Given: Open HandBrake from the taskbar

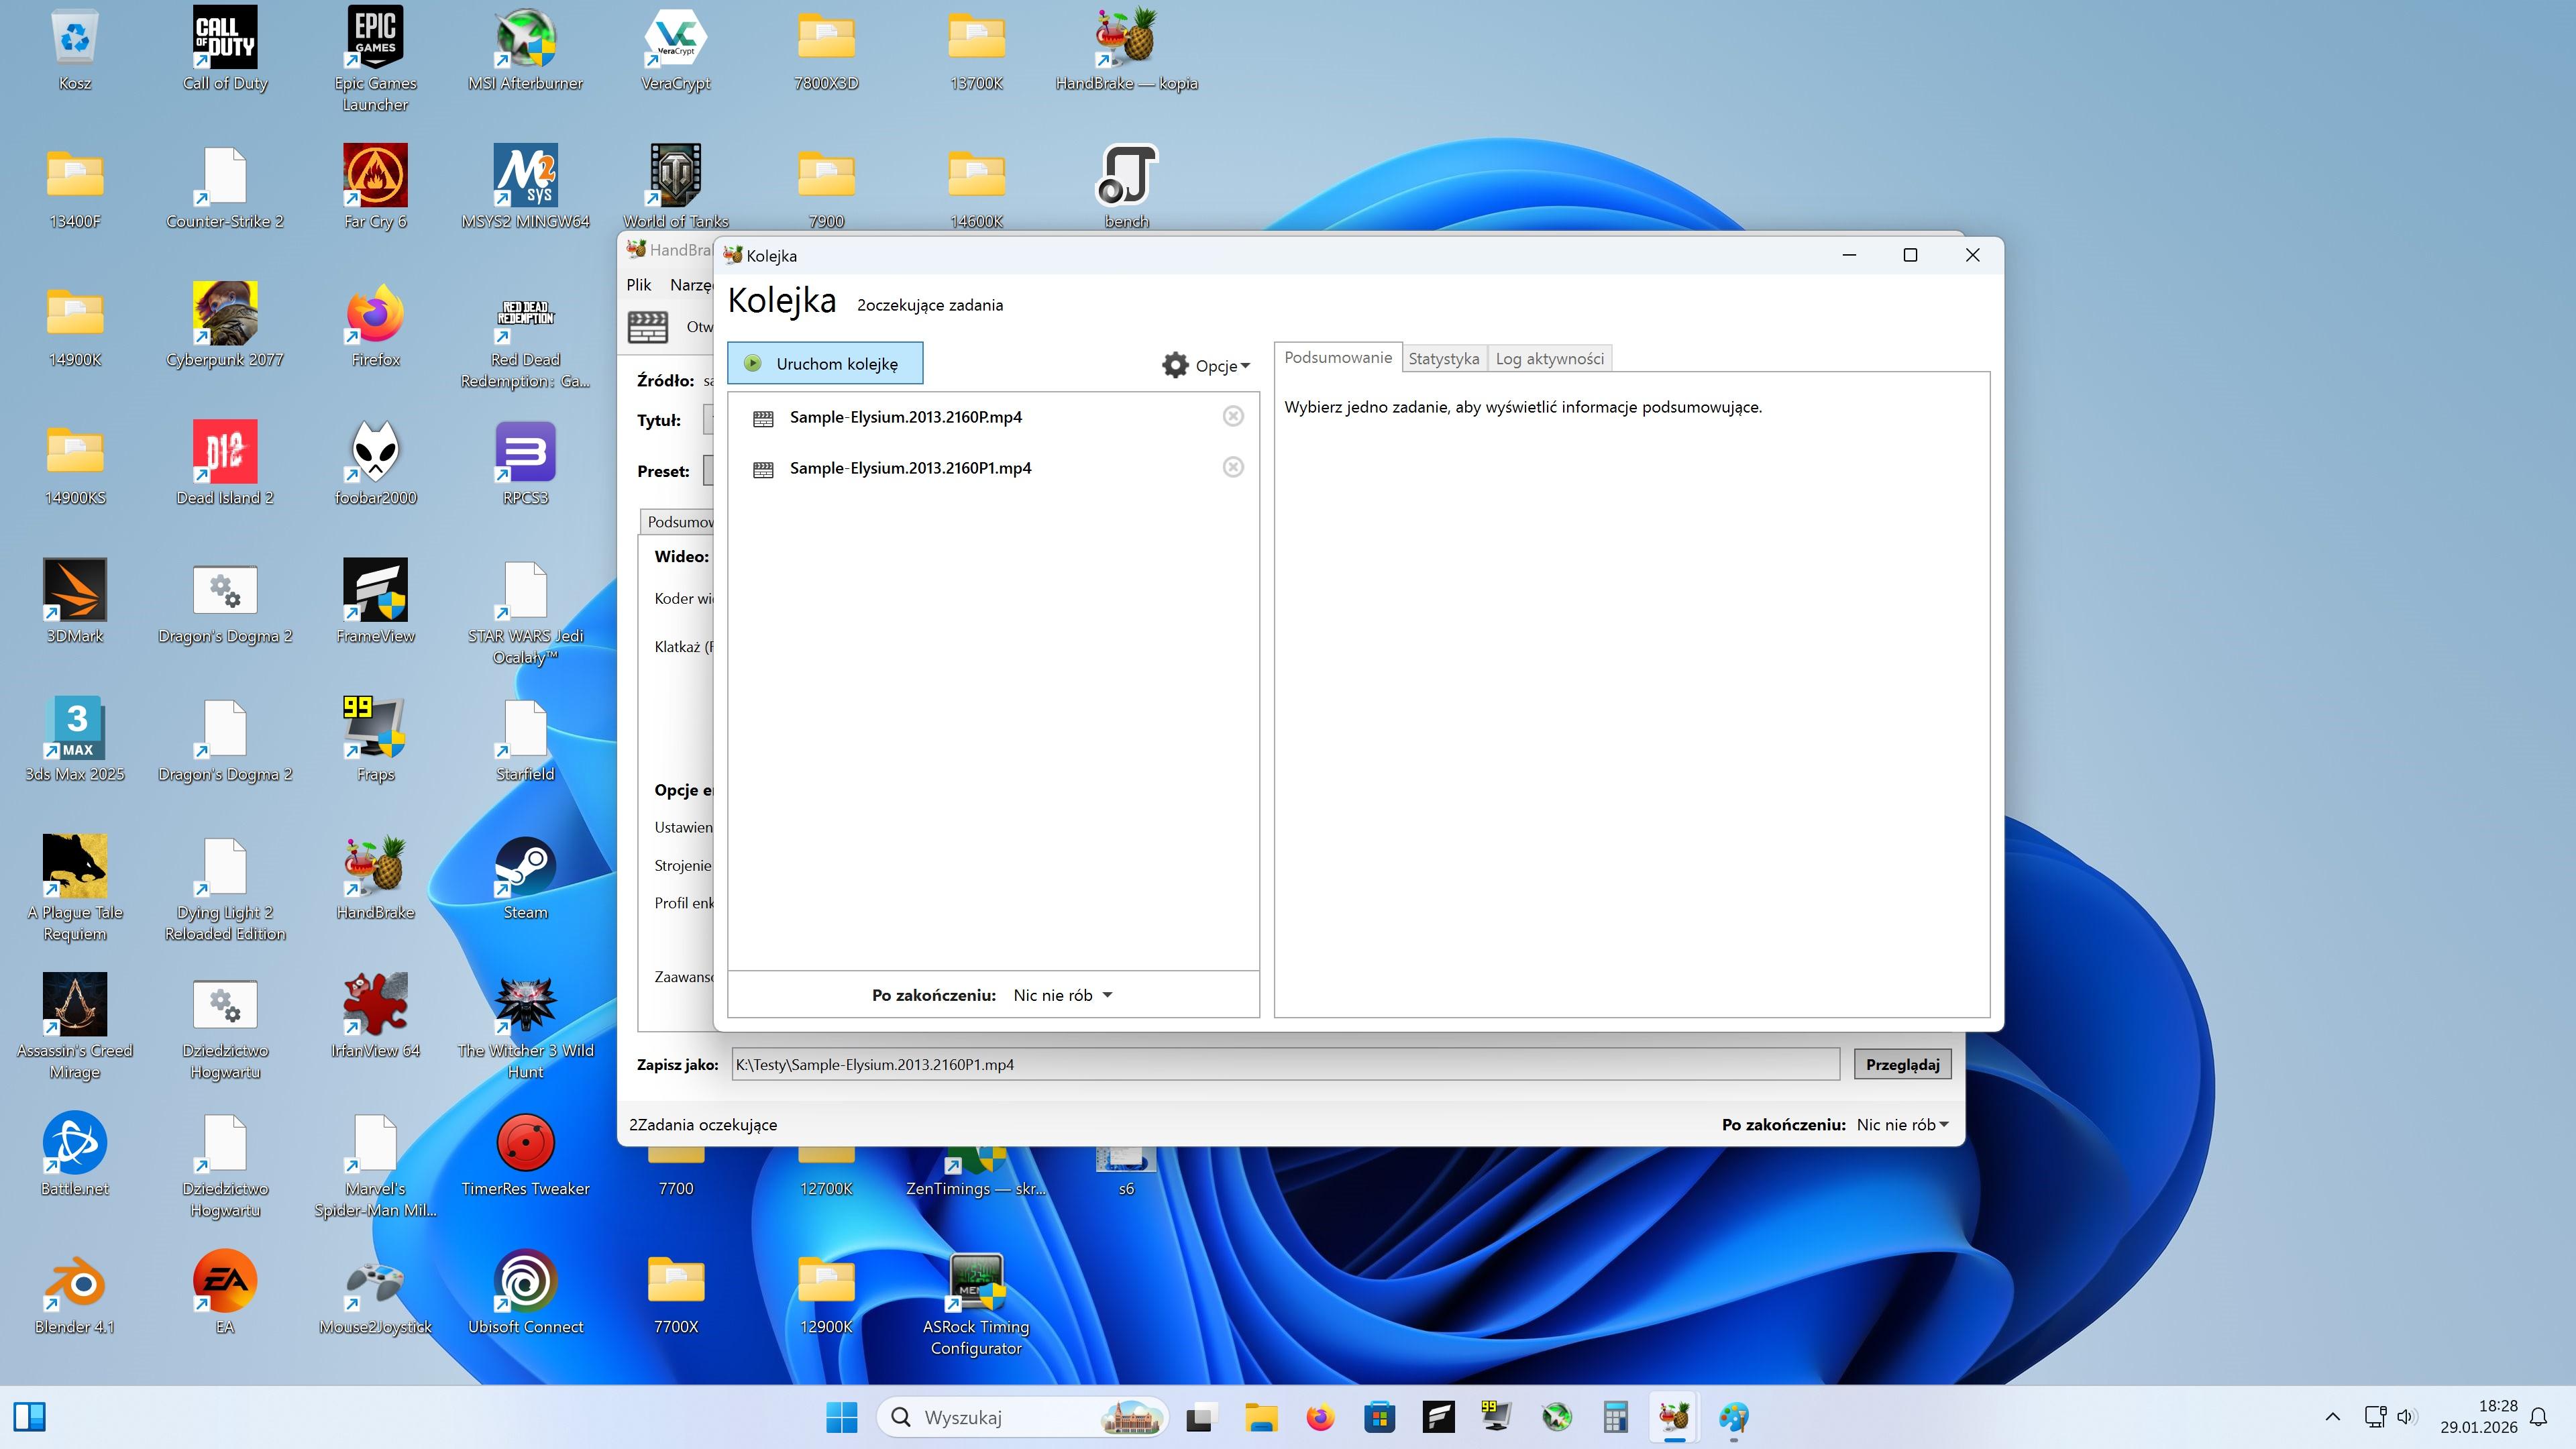Looking at the screenshot, I should tap(1674, 1417).
